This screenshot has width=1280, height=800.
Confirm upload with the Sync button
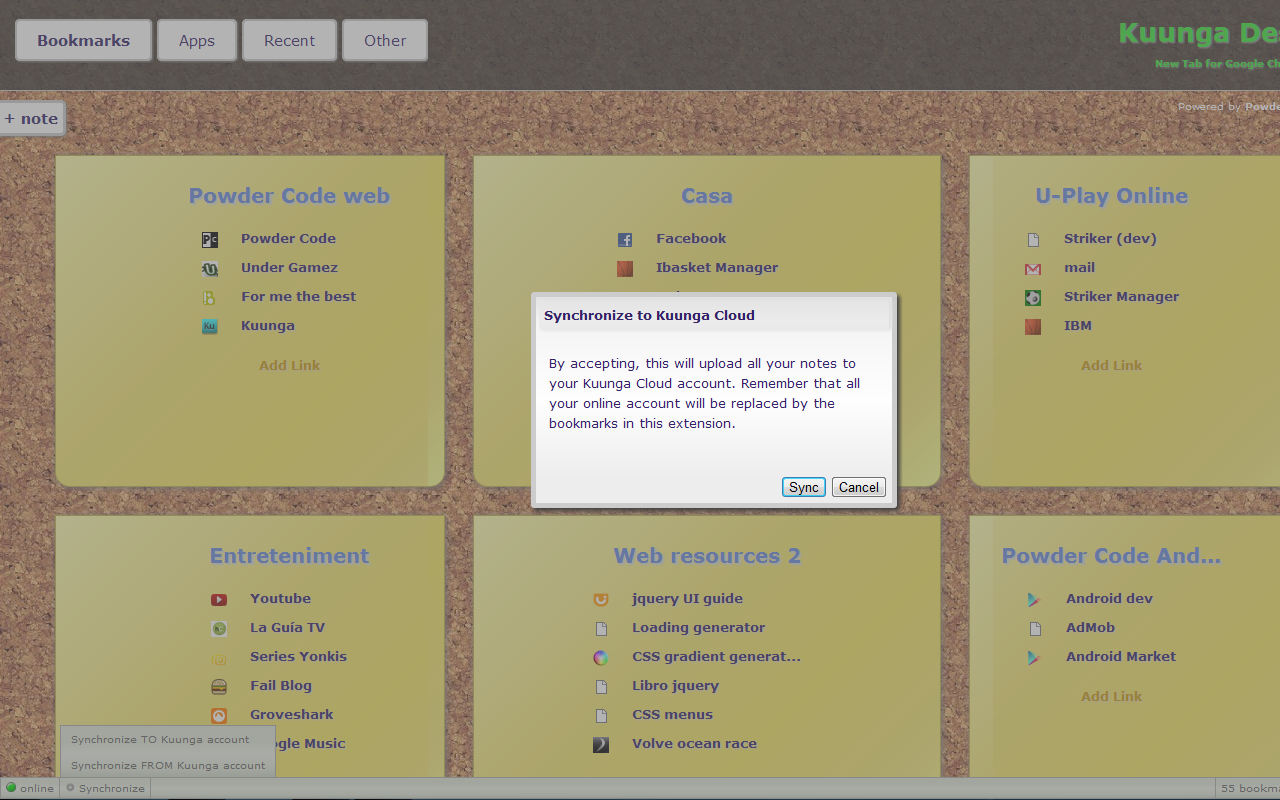click(804, 487)
